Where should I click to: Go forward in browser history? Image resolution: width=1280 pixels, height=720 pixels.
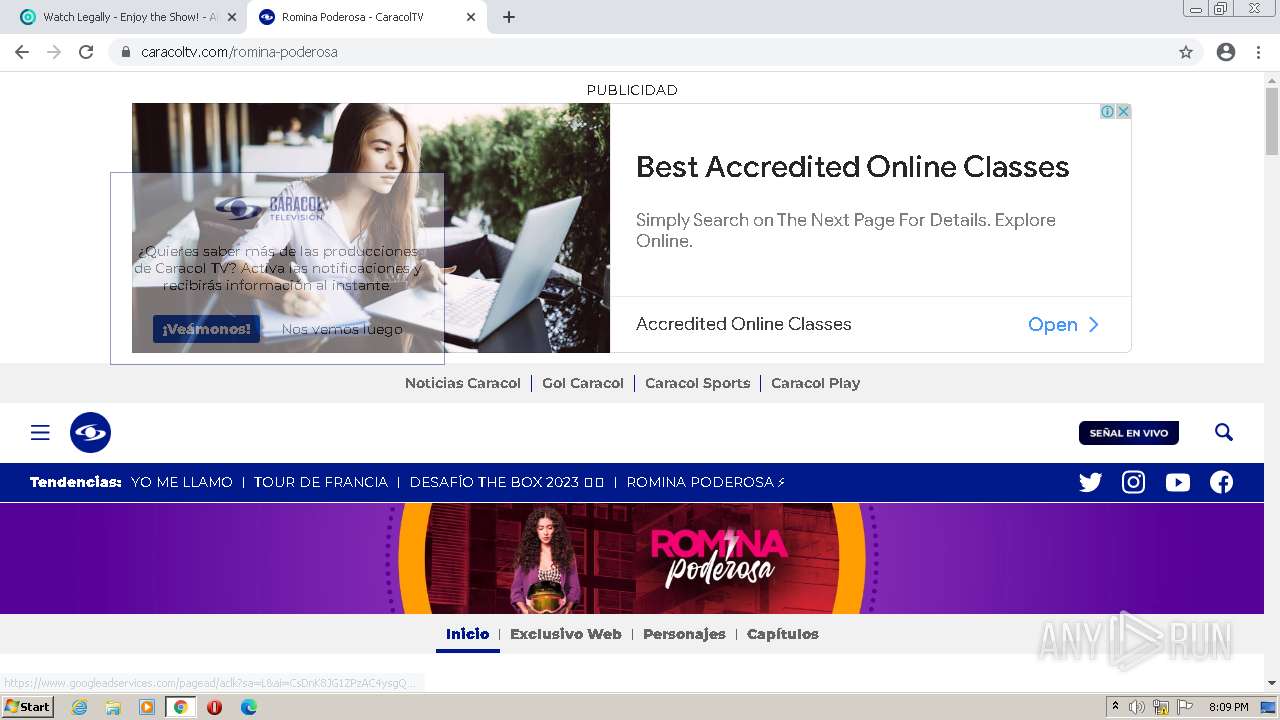(54, 52)
